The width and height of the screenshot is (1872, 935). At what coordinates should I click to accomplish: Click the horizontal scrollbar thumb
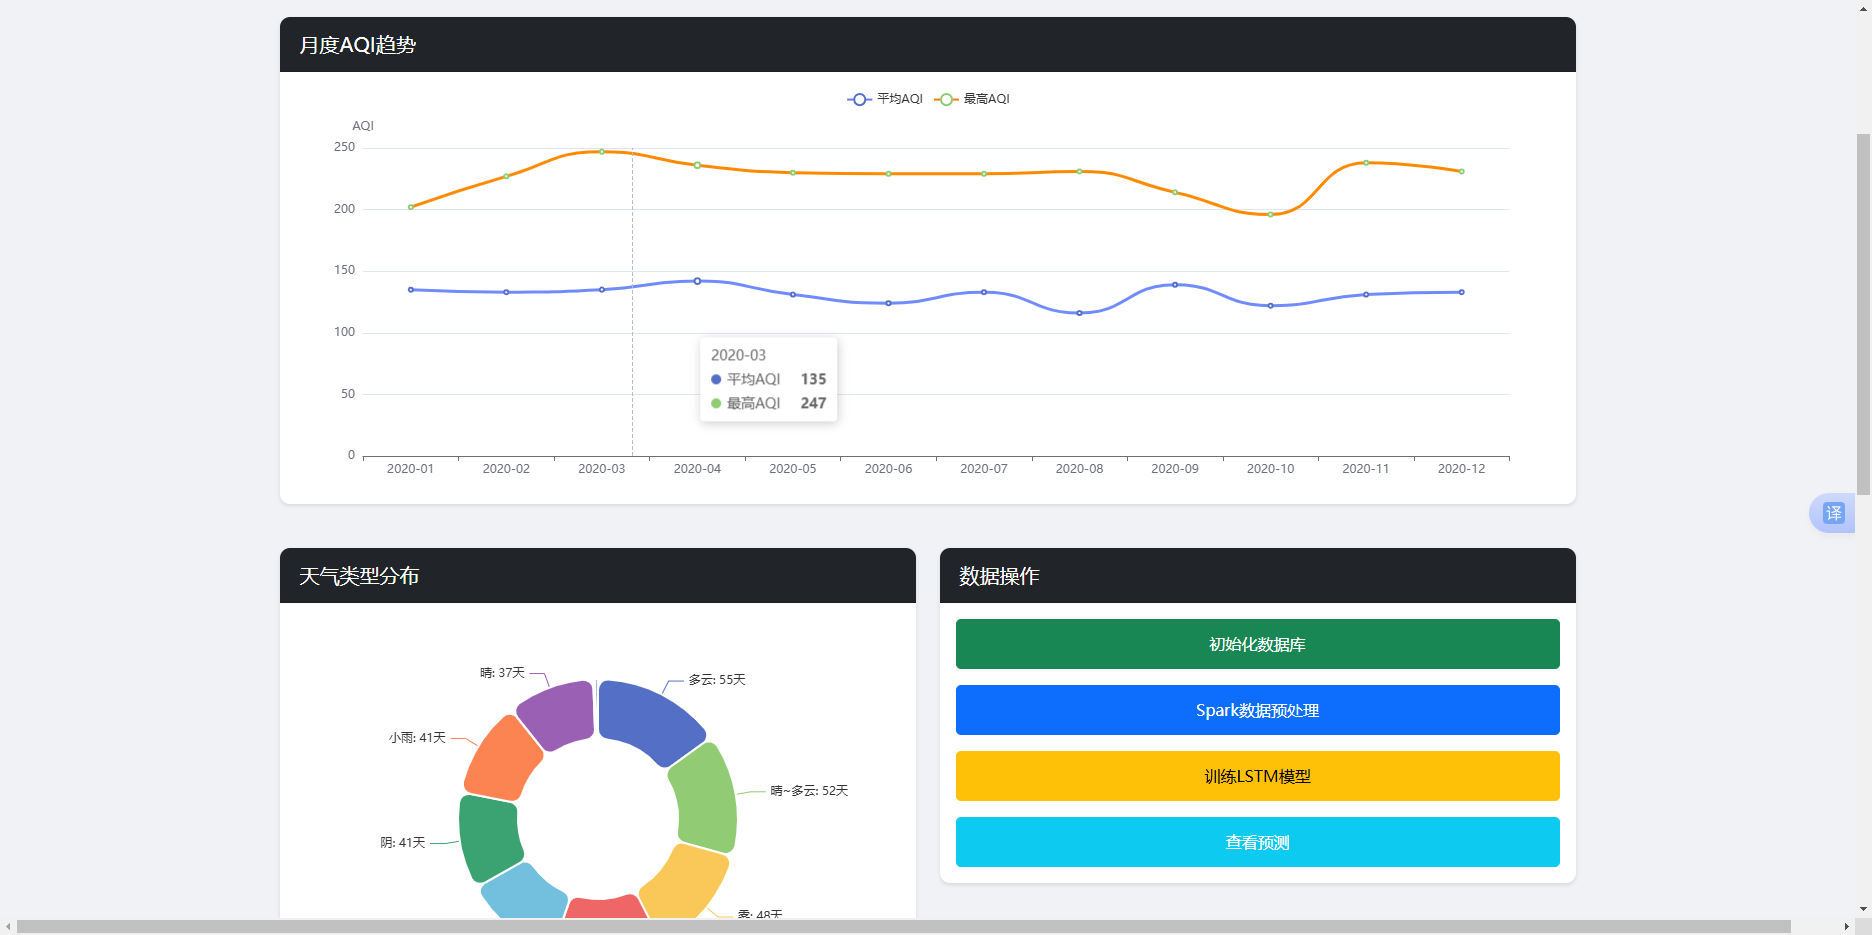[x=904, y=927]
